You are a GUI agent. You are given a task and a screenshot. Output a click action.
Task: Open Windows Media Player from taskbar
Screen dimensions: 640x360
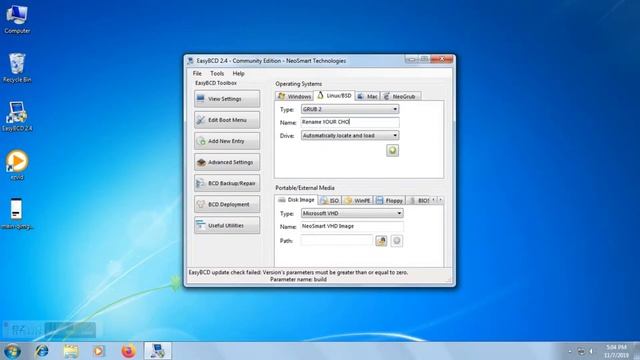click(99, 351)
